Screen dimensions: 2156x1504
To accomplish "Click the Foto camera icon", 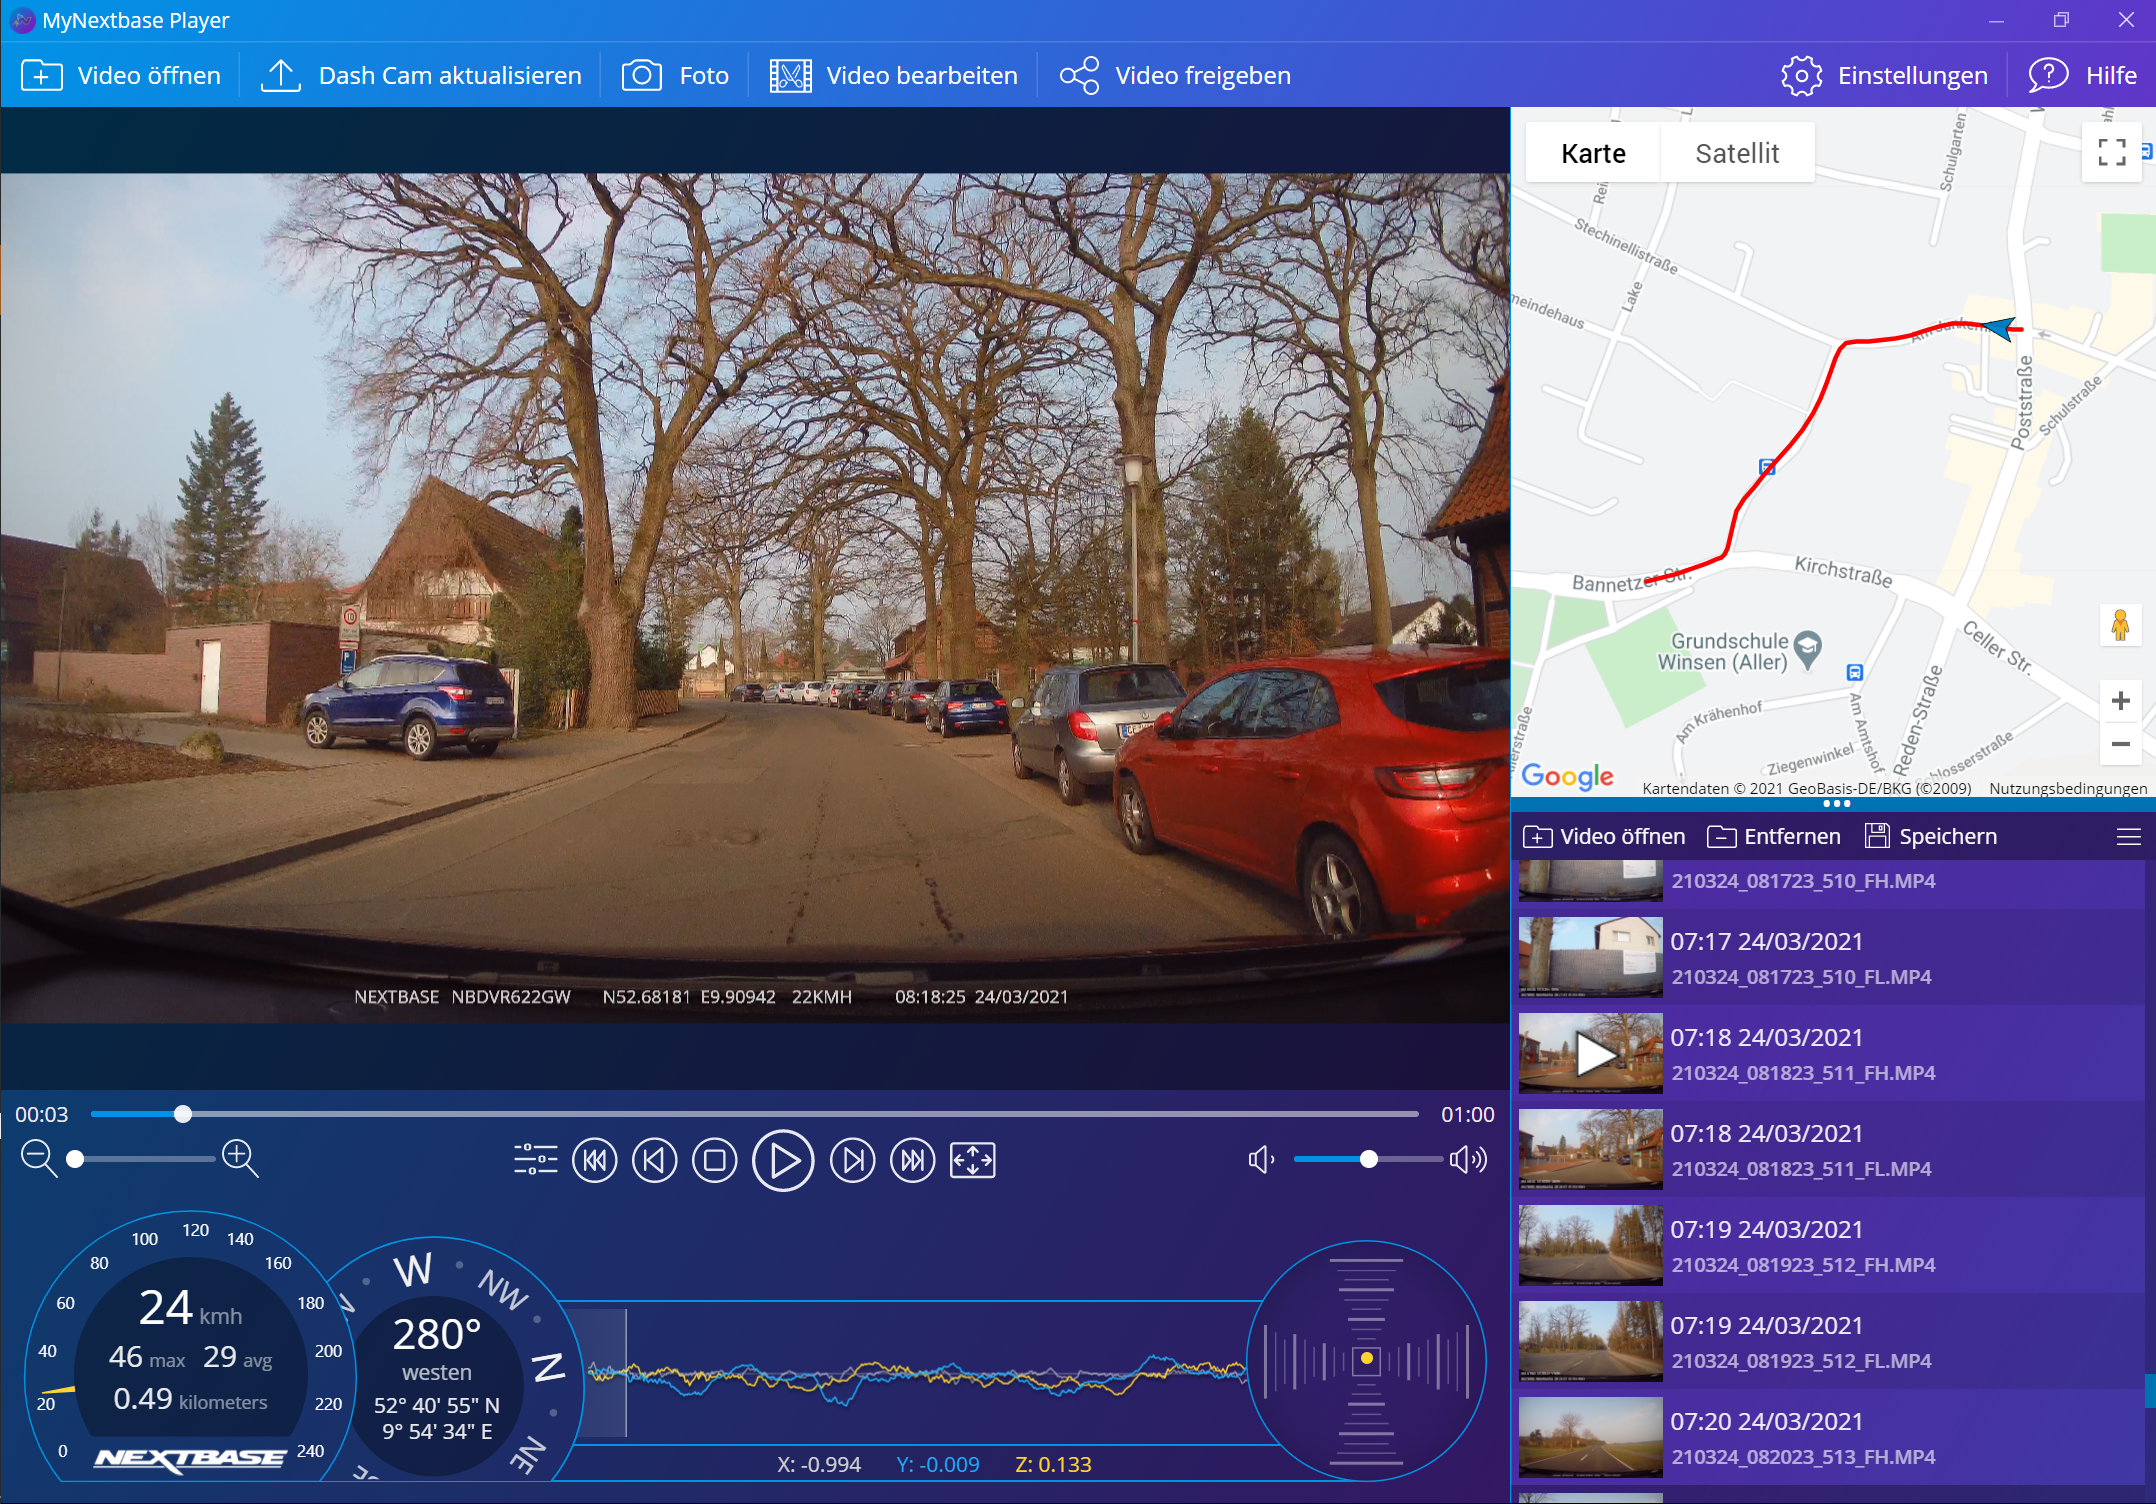I will tap(641, 75).
